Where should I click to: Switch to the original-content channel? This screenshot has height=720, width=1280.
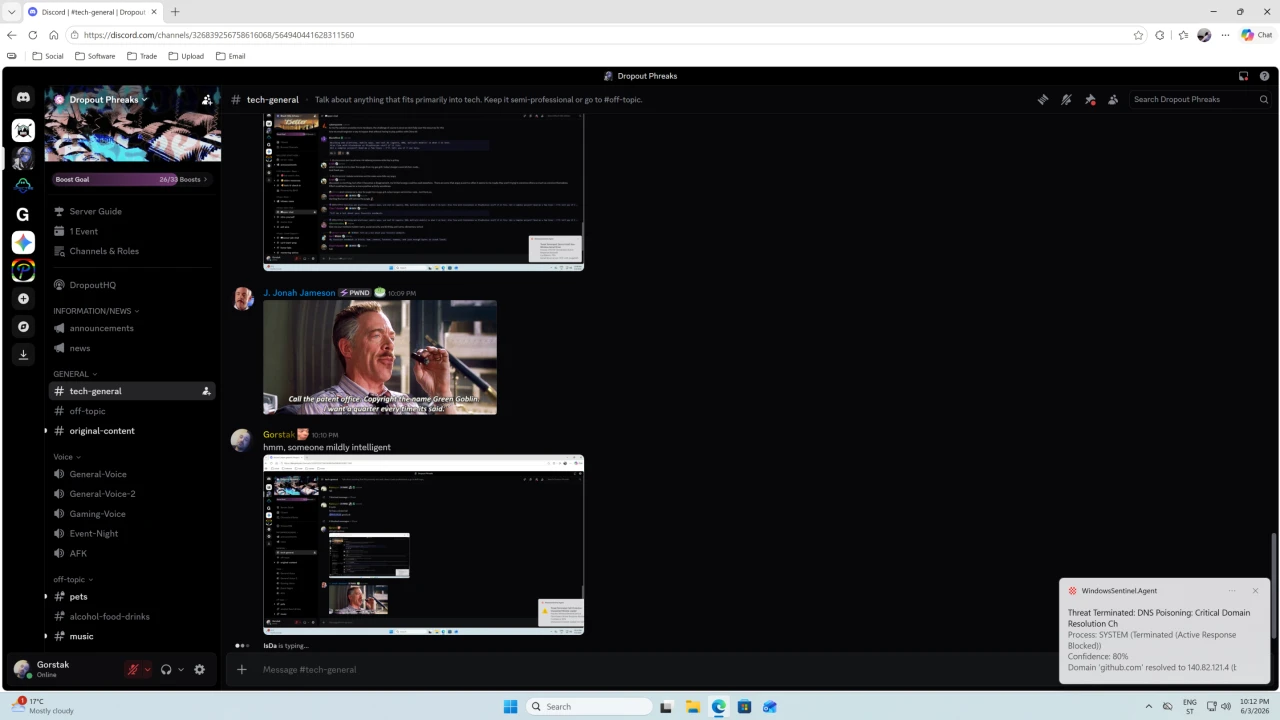click(132, 431)
